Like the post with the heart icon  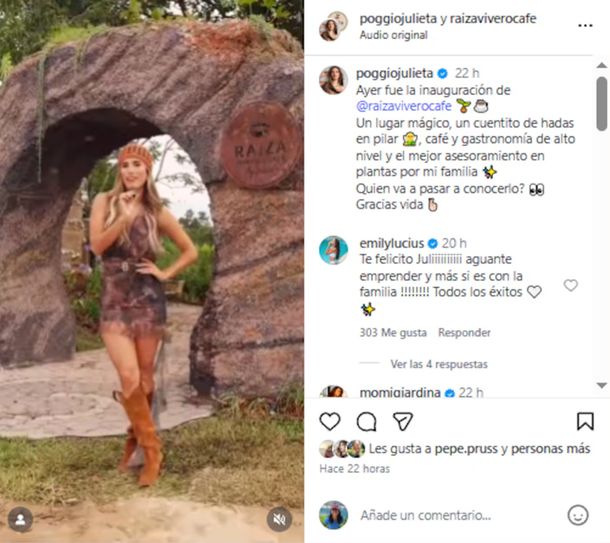coord(330,422)
